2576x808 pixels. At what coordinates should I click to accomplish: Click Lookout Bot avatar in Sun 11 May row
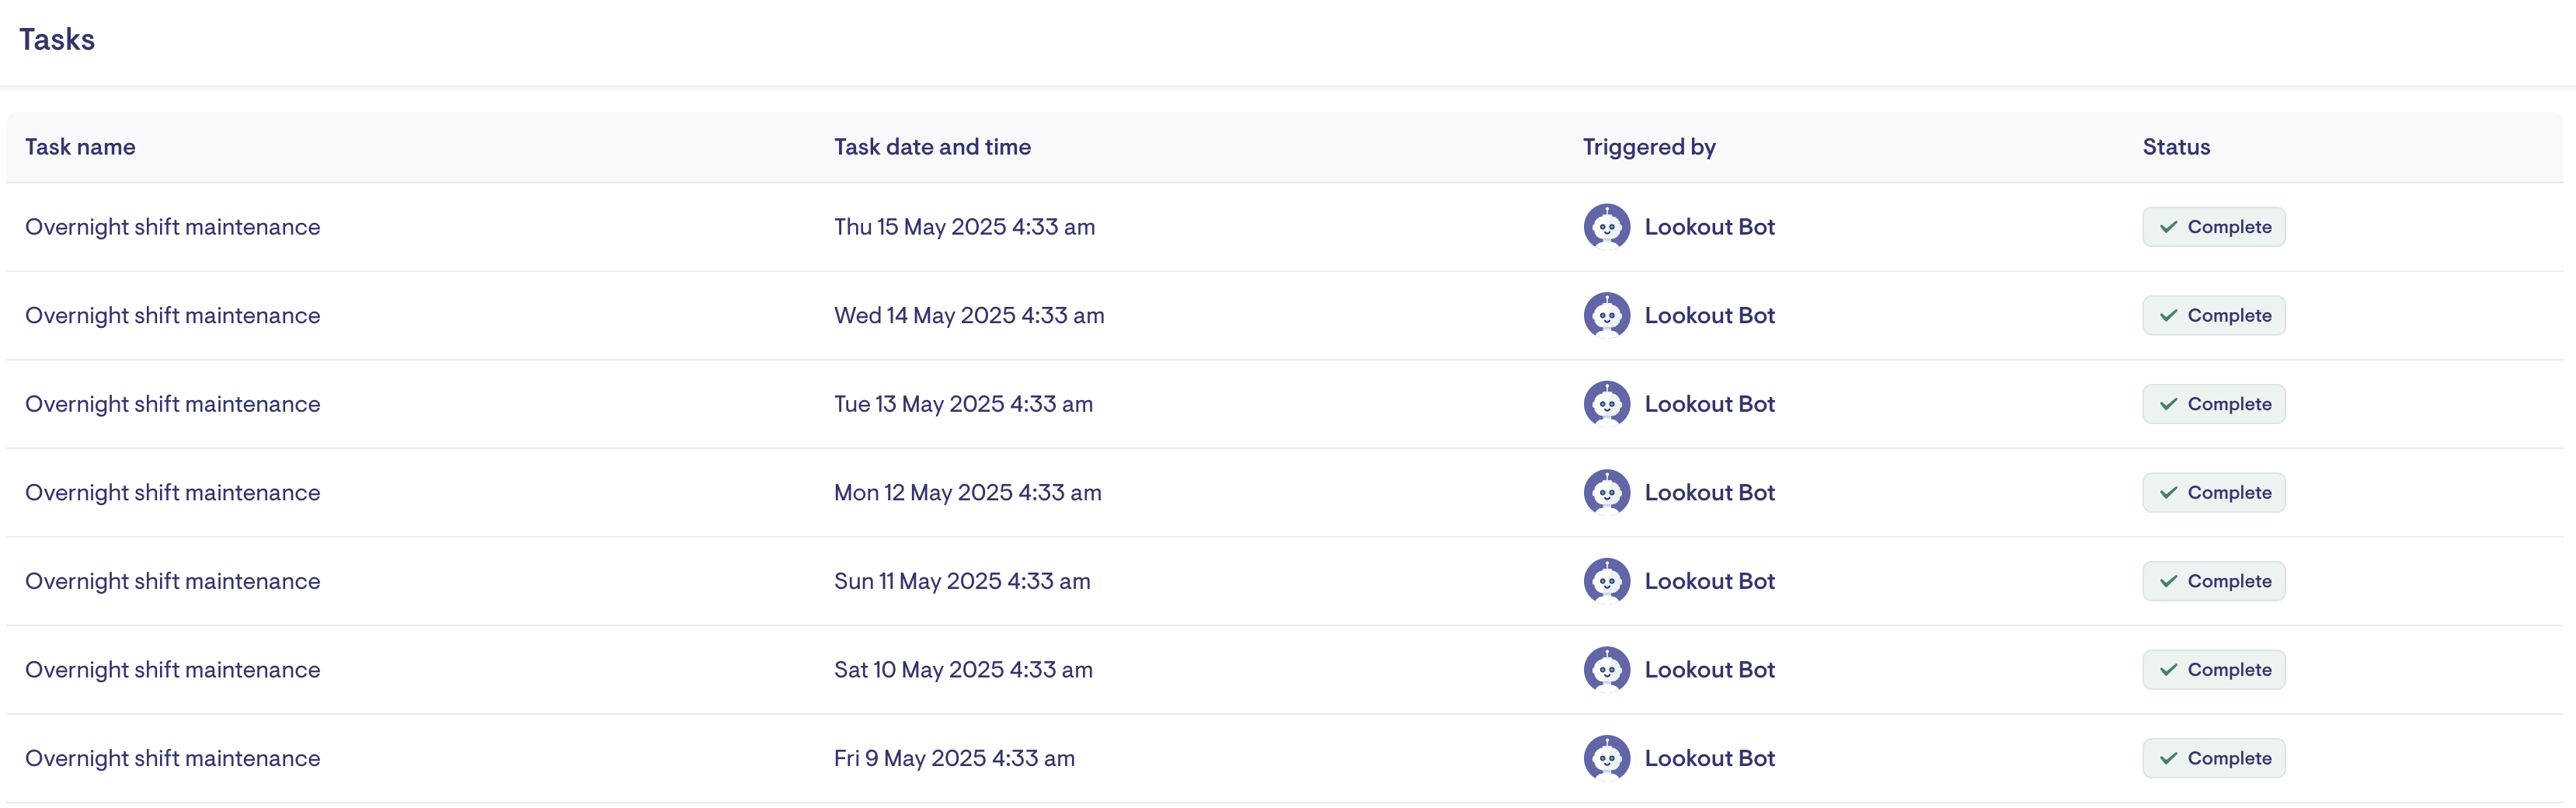click(1607, 581)
